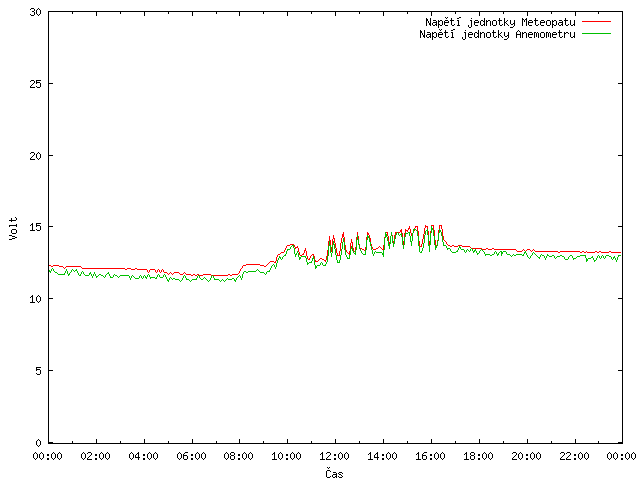Screen dimensions: 640x480
Task: Click the 22:00 time label
Action: click(574, 456)
